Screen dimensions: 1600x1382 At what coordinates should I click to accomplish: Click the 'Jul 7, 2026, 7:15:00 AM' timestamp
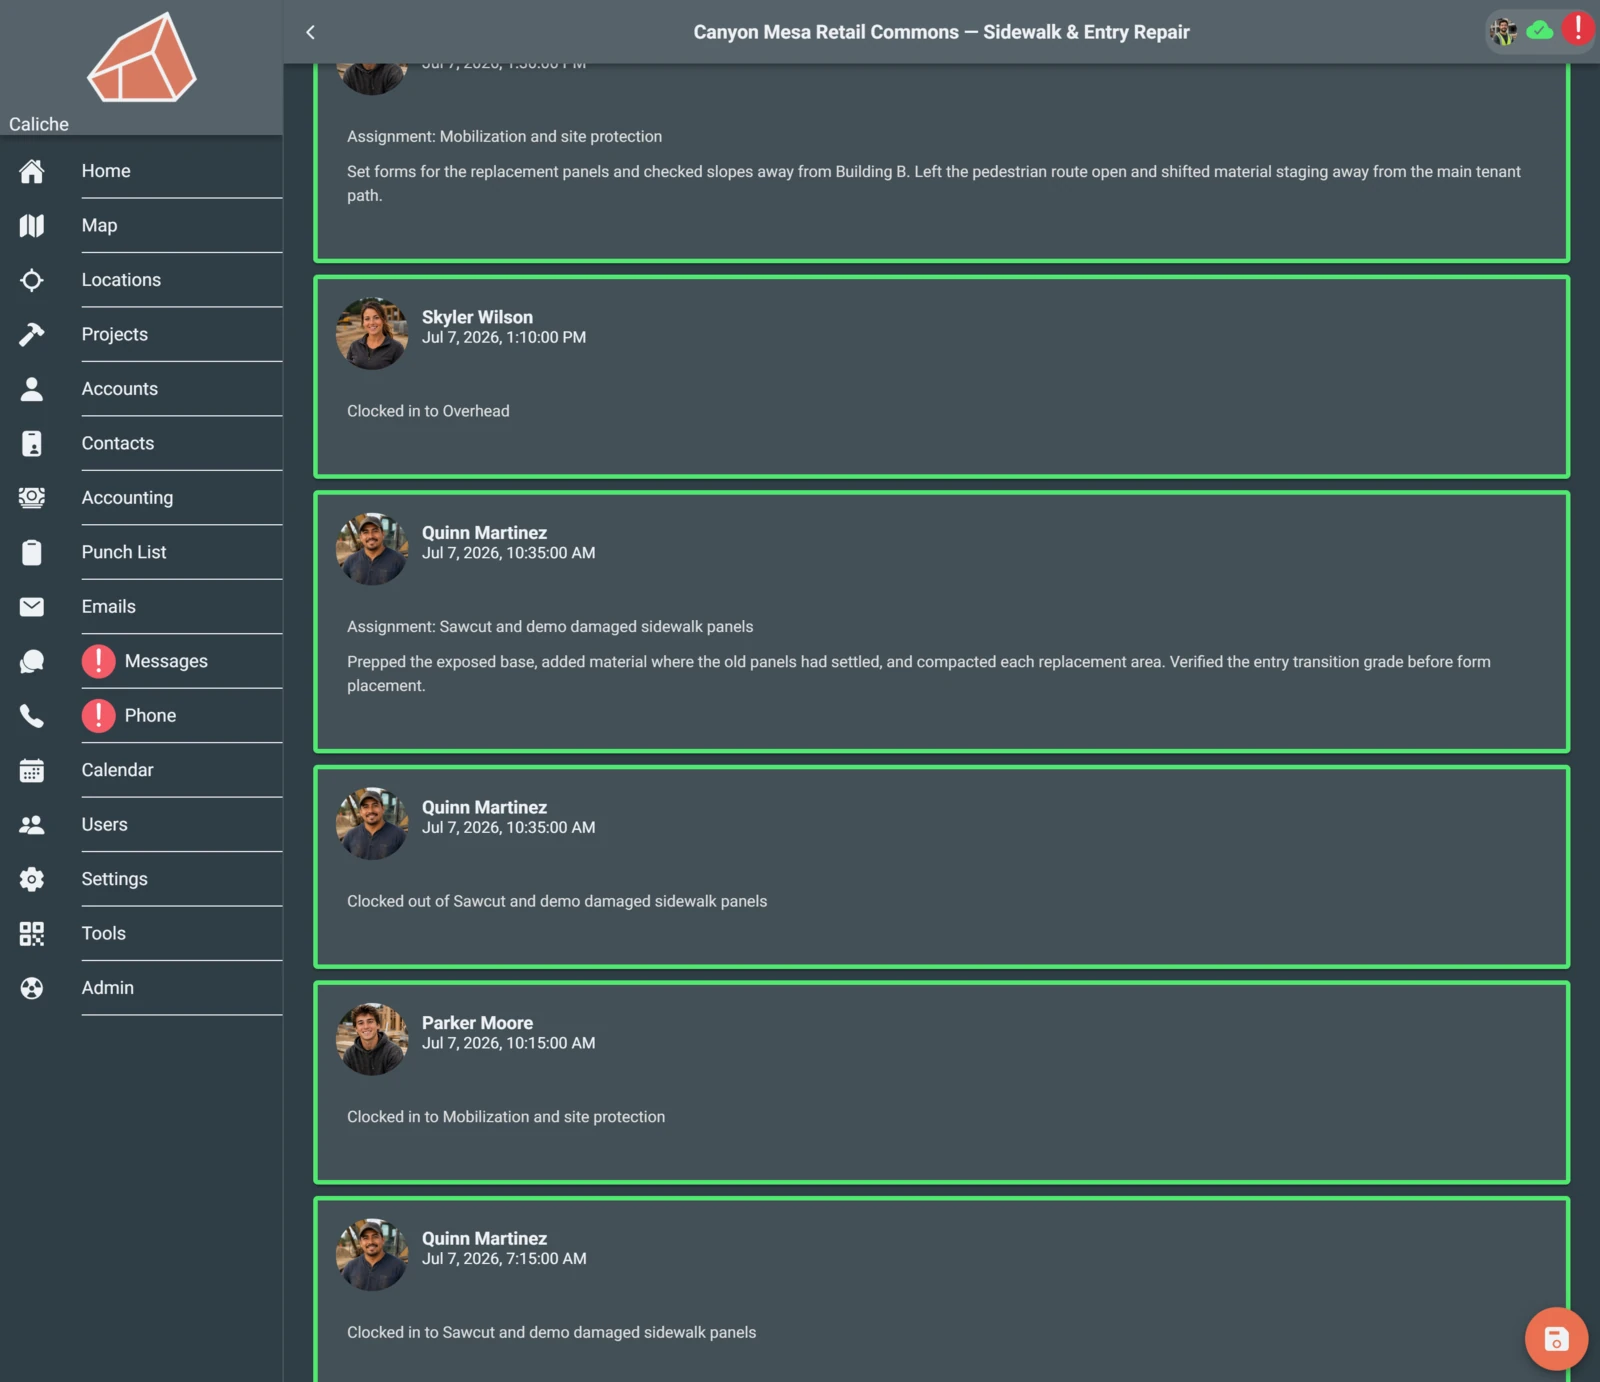coord(504,1259)
